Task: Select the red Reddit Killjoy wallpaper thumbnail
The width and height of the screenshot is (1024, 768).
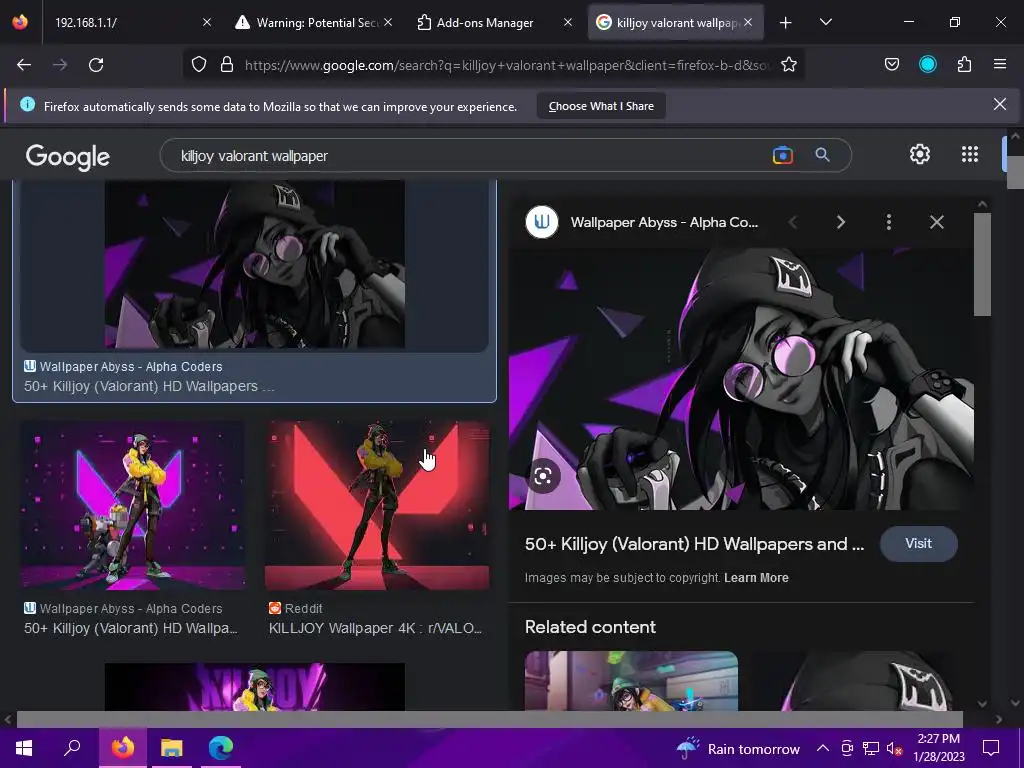Action: [377, 505]
